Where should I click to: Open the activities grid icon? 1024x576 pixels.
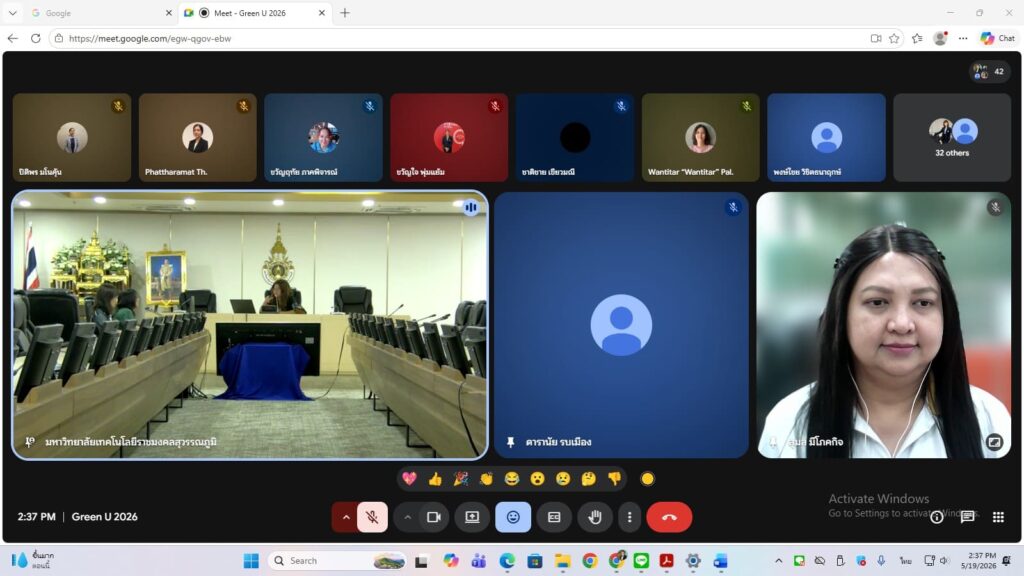998,517
